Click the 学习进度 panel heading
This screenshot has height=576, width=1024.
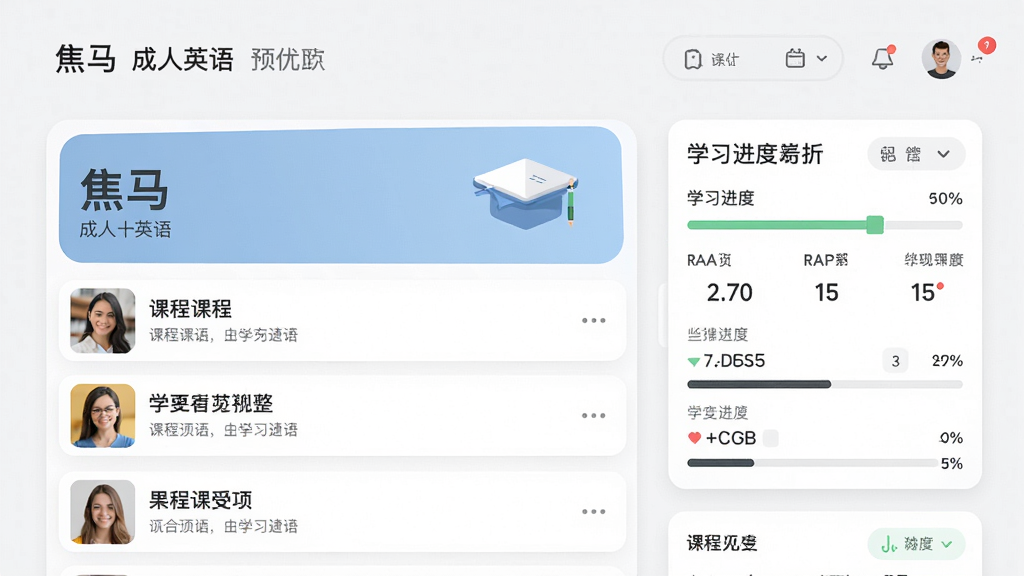[x=754, y=154]
